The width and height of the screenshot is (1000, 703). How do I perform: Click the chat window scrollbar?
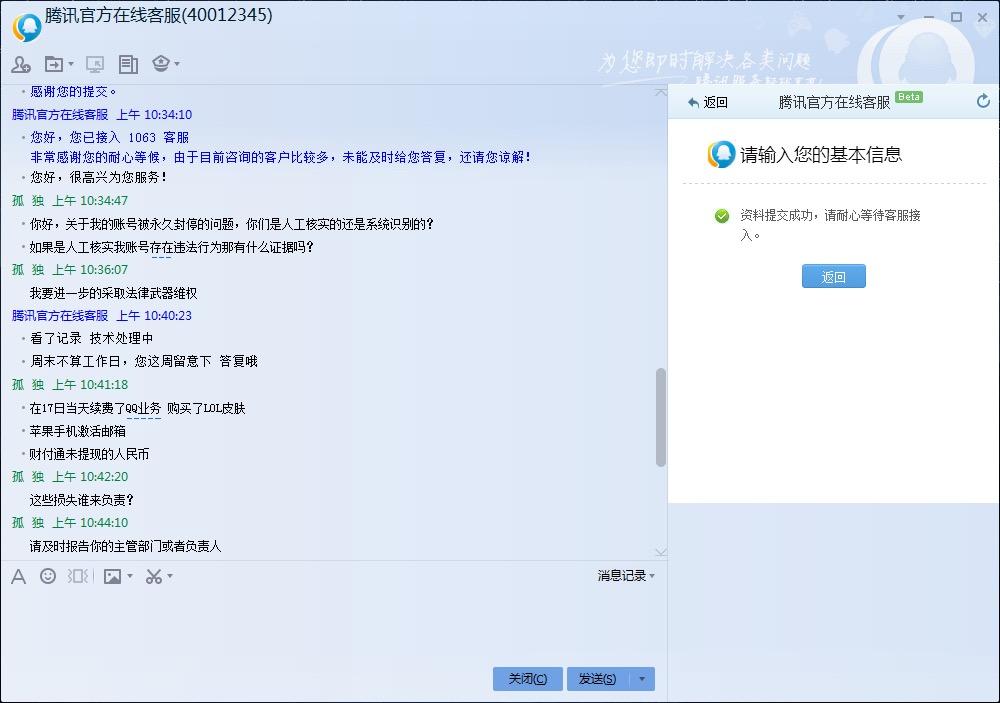(x=661, y=420)
